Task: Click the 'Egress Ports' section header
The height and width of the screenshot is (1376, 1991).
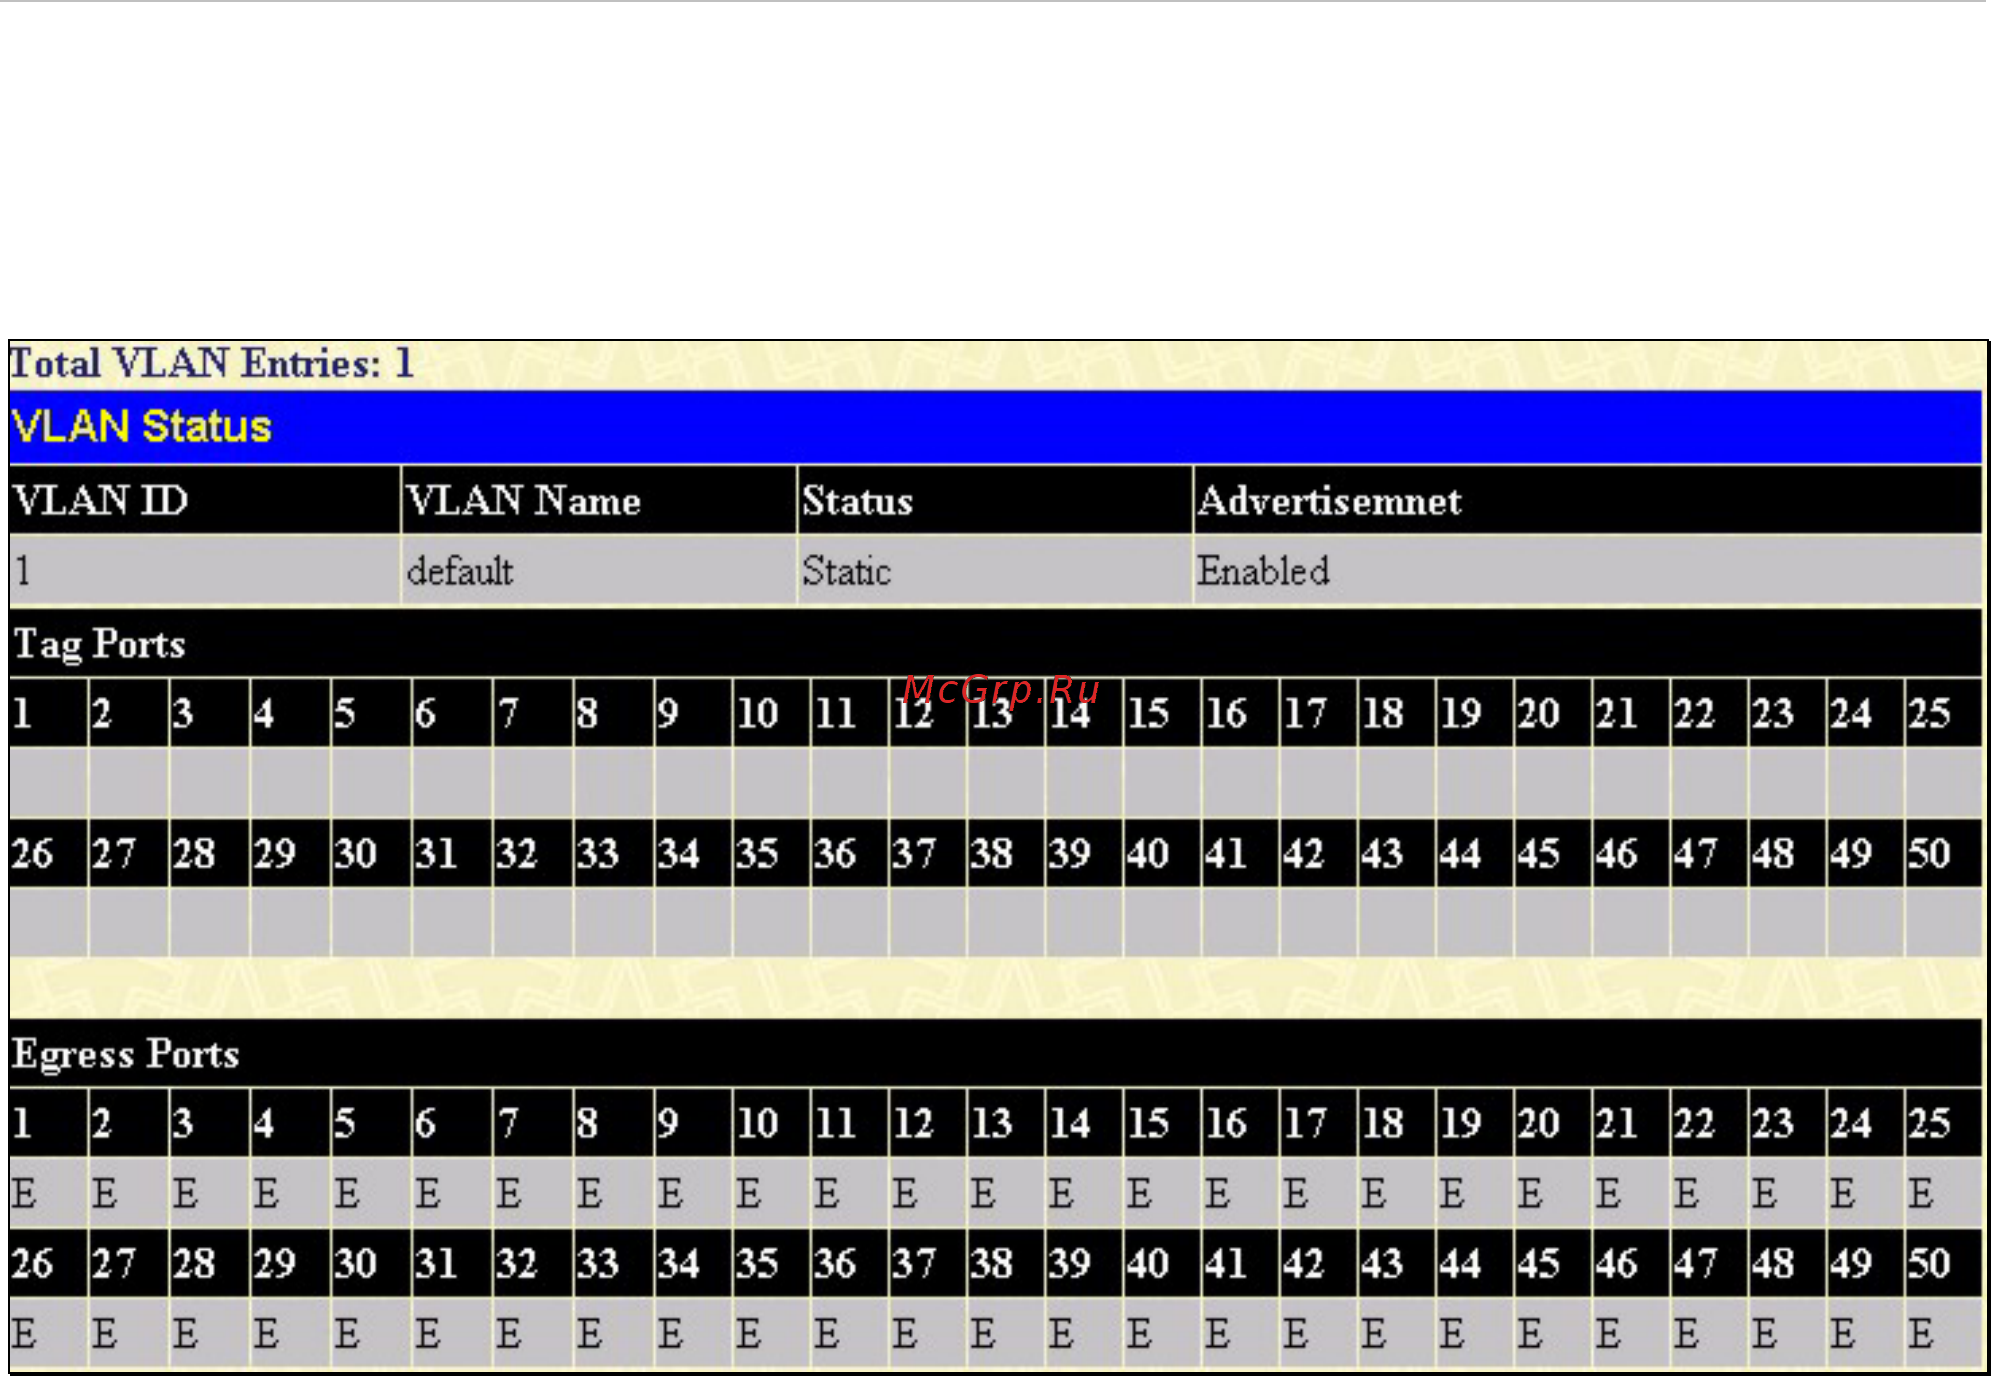Action: pyautogui.click(x=995, y=1053)
